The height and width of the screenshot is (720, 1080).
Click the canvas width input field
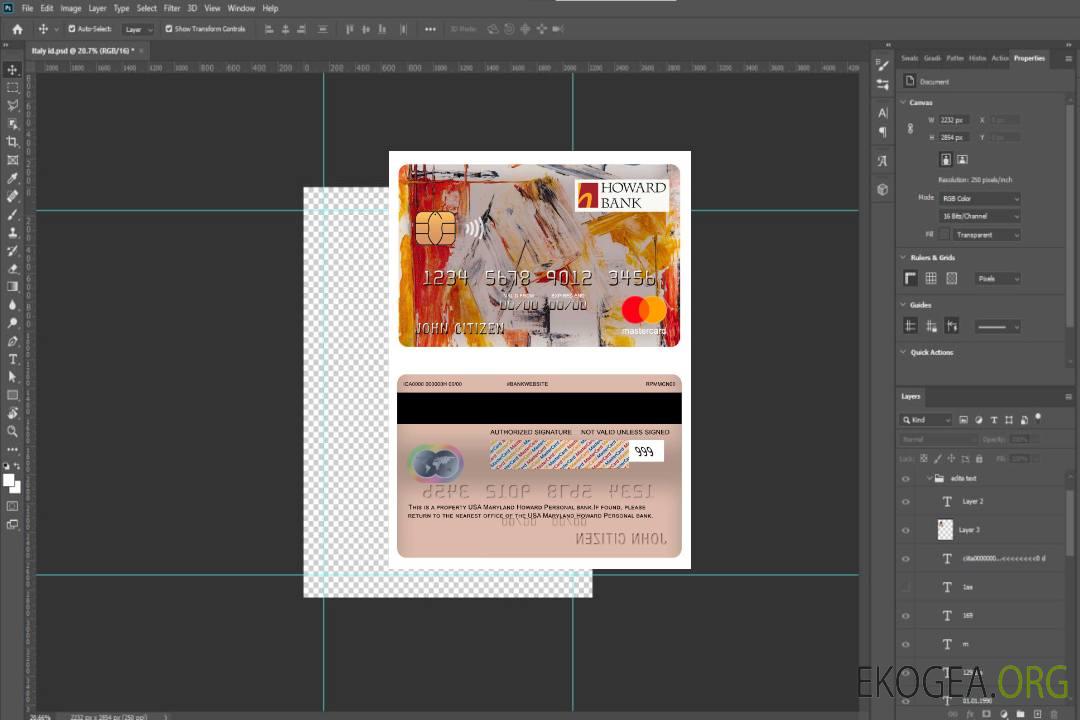pos(952,120)
